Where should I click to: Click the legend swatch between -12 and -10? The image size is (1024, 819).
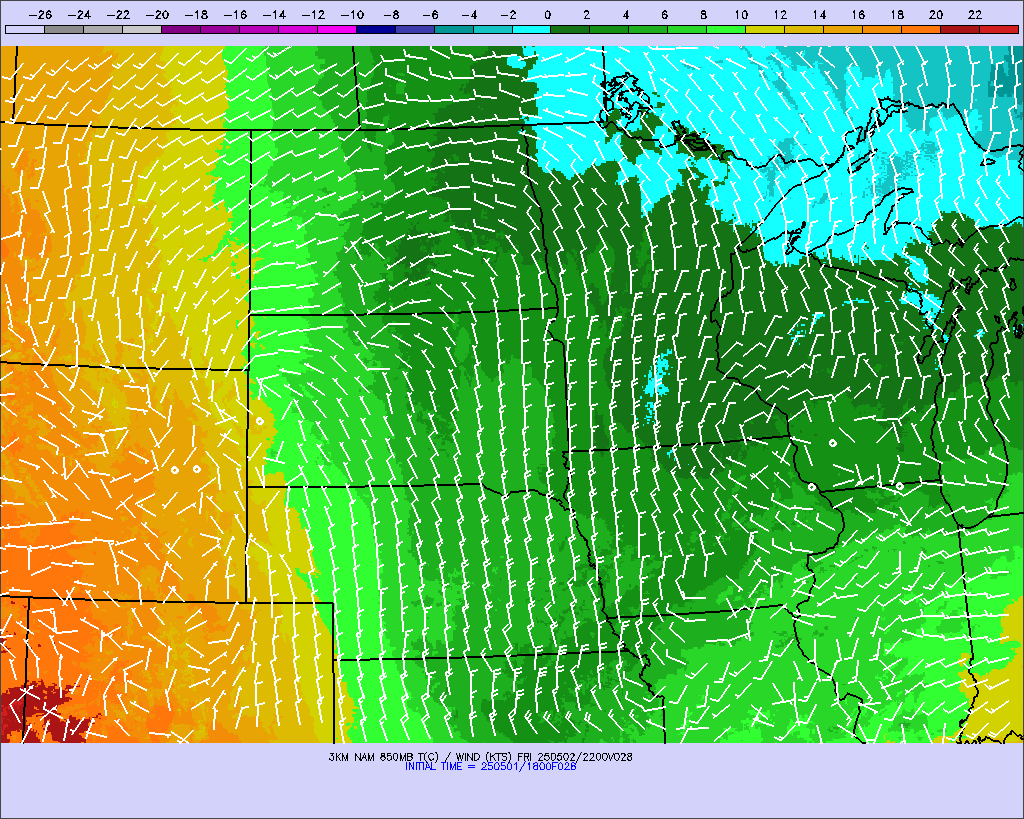[336, 29]
